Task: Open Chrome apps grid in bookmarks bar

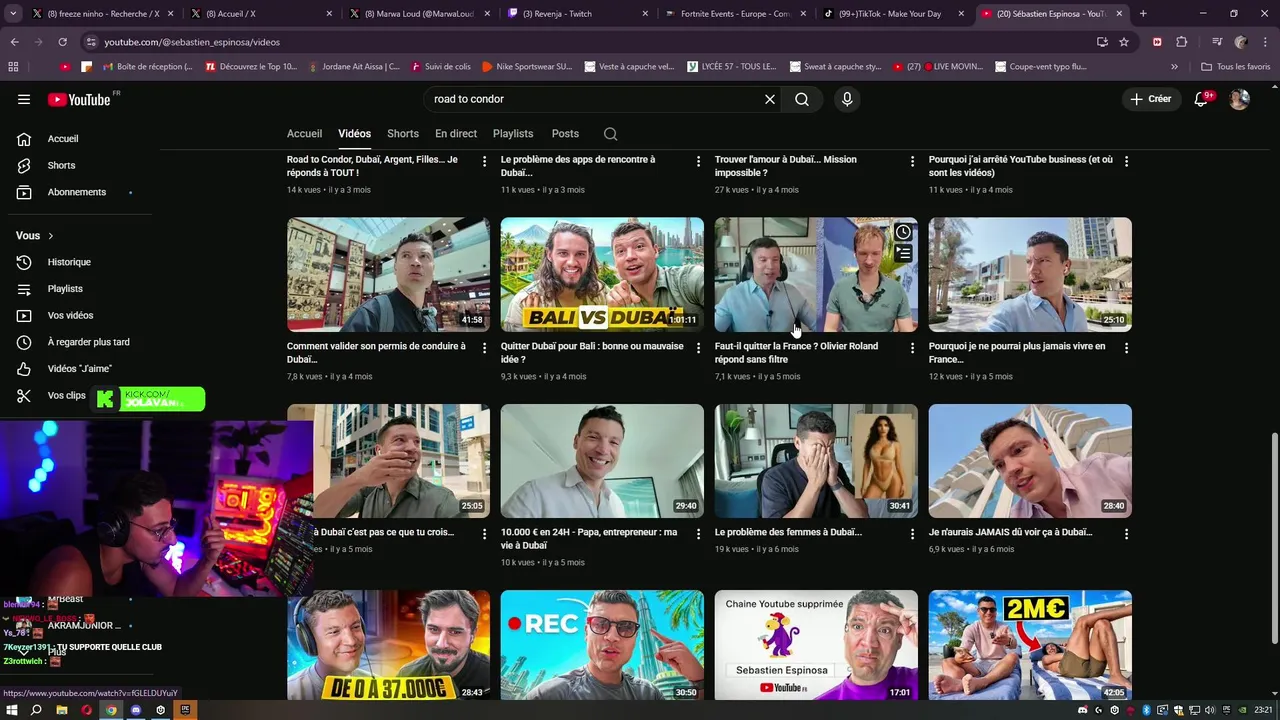Action: coord(13,66)
